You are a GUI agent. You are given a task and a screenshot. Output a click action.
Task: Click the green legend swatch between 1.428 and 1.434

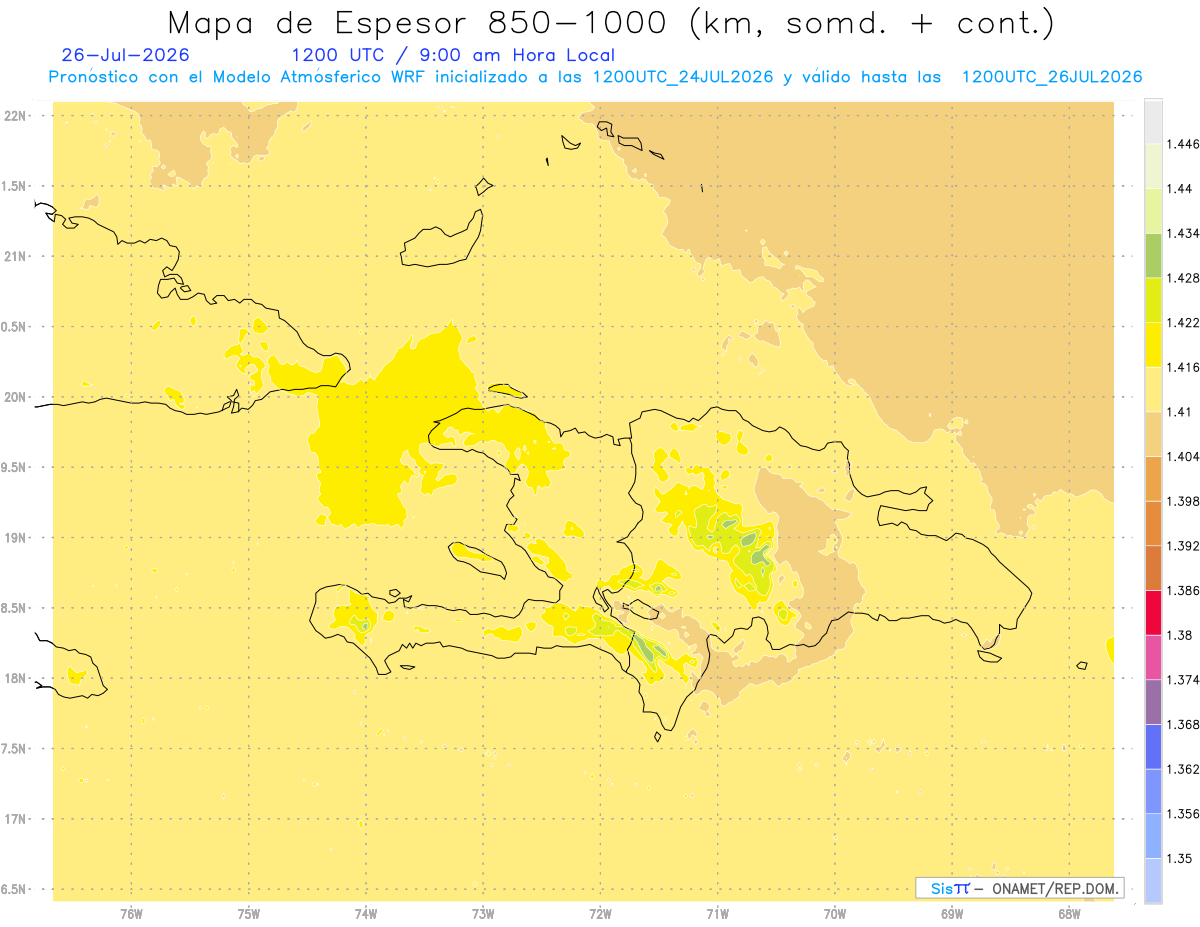[x=1153, y=255]
